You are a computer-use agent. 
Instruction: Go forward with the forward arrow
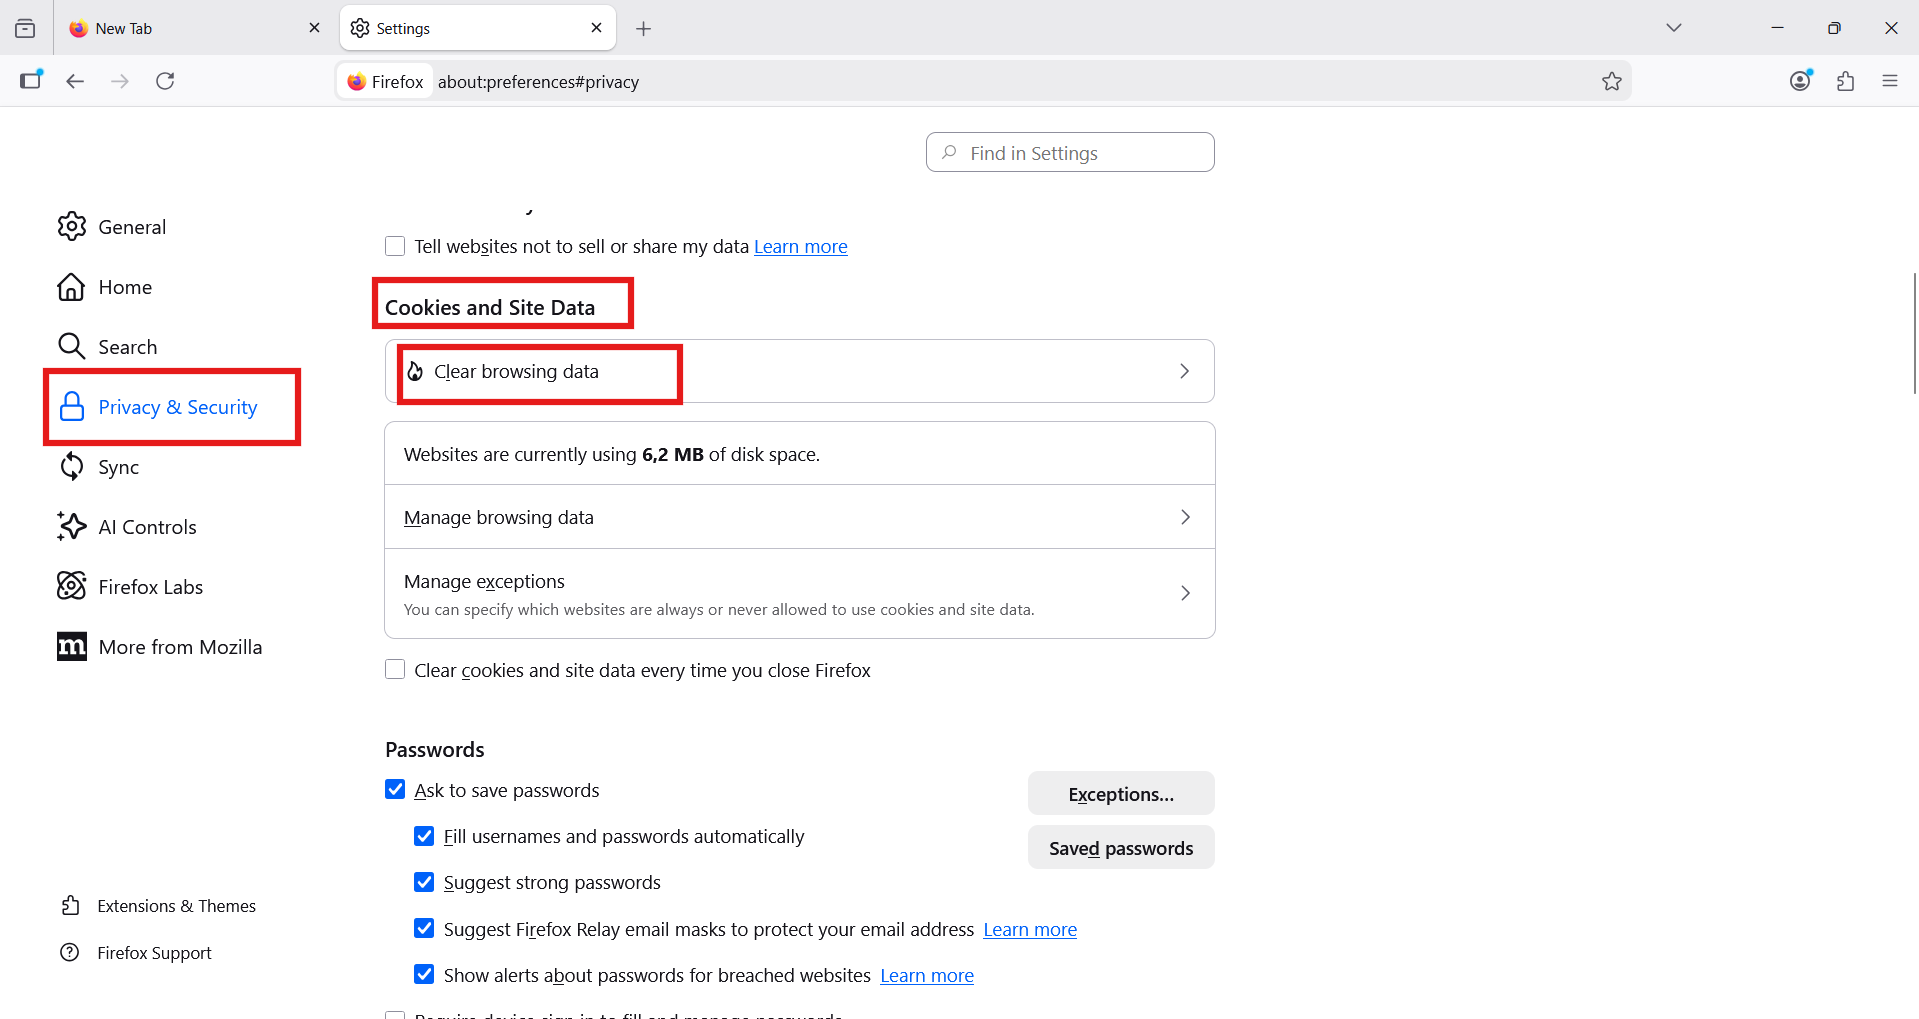120,81
